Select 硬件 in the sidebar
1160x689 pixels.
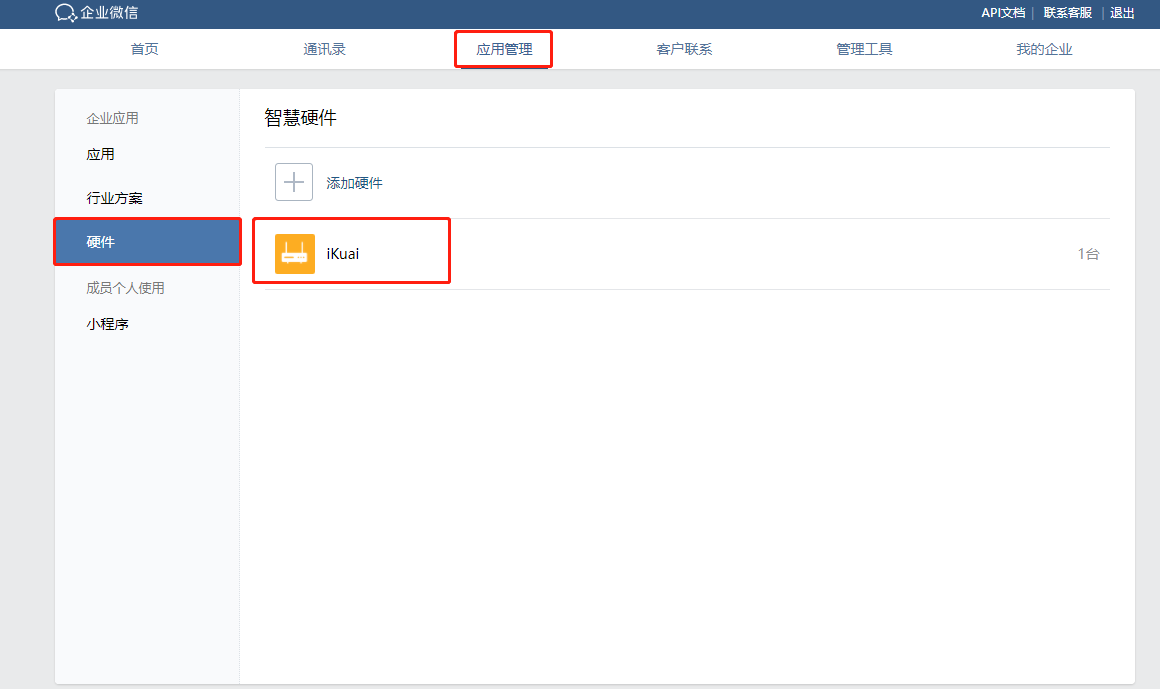click(x=147, y=242)
